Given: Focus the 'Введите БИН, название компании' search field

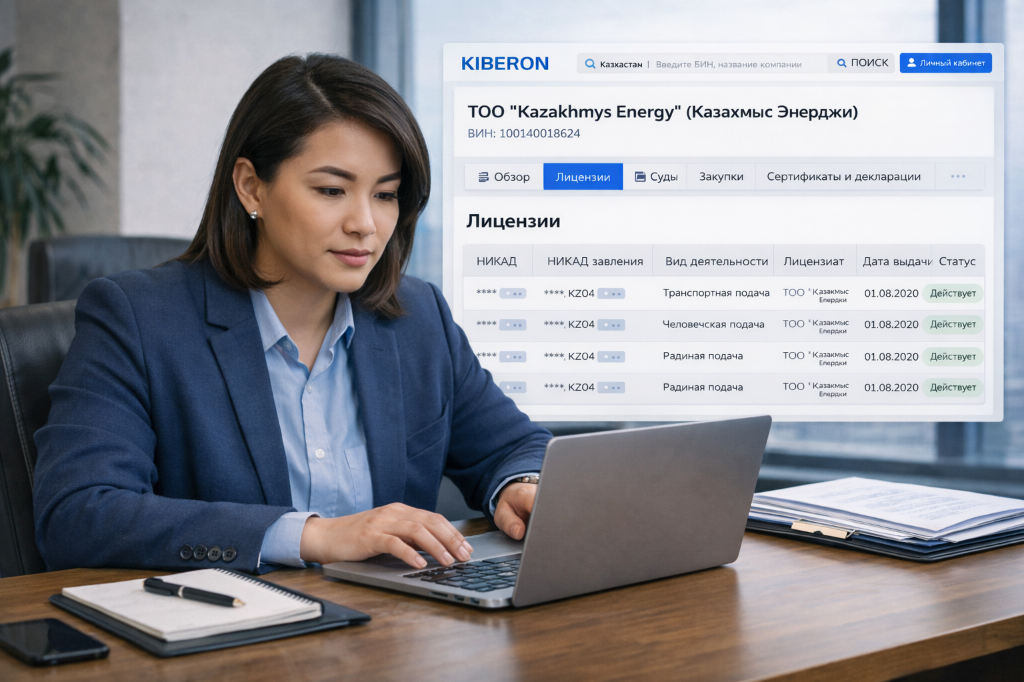Looking at the screenshot, I should coord(729,64).
